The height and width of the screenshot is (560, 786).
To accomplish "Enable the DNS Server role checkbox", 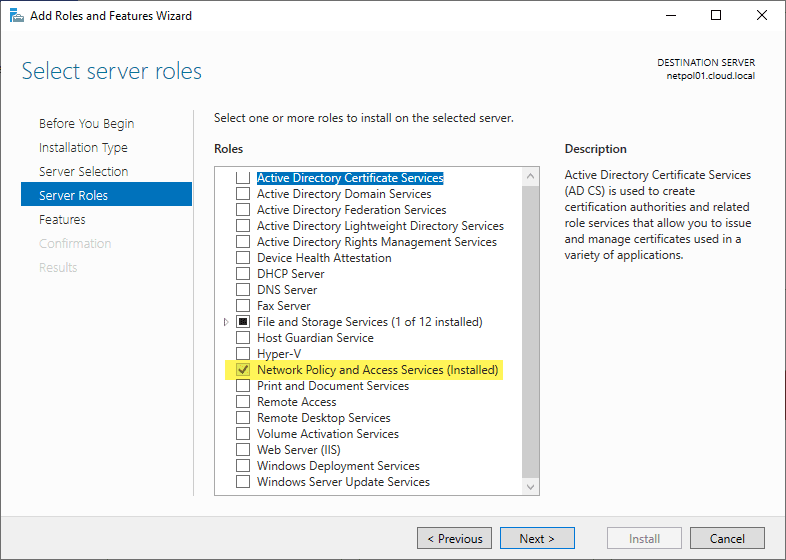I will pos(242,290).
